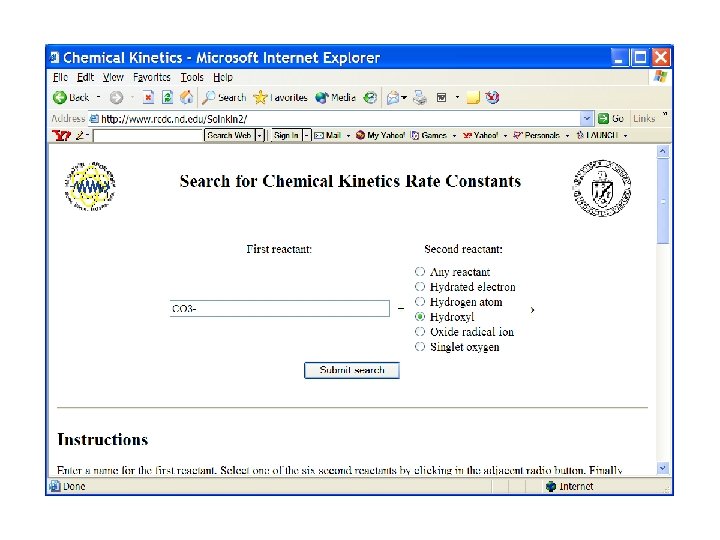The height and width of the screenshot is (540, 720).
Task: Open the Mail icon dropdown arrow
Action: pos(404,97)
